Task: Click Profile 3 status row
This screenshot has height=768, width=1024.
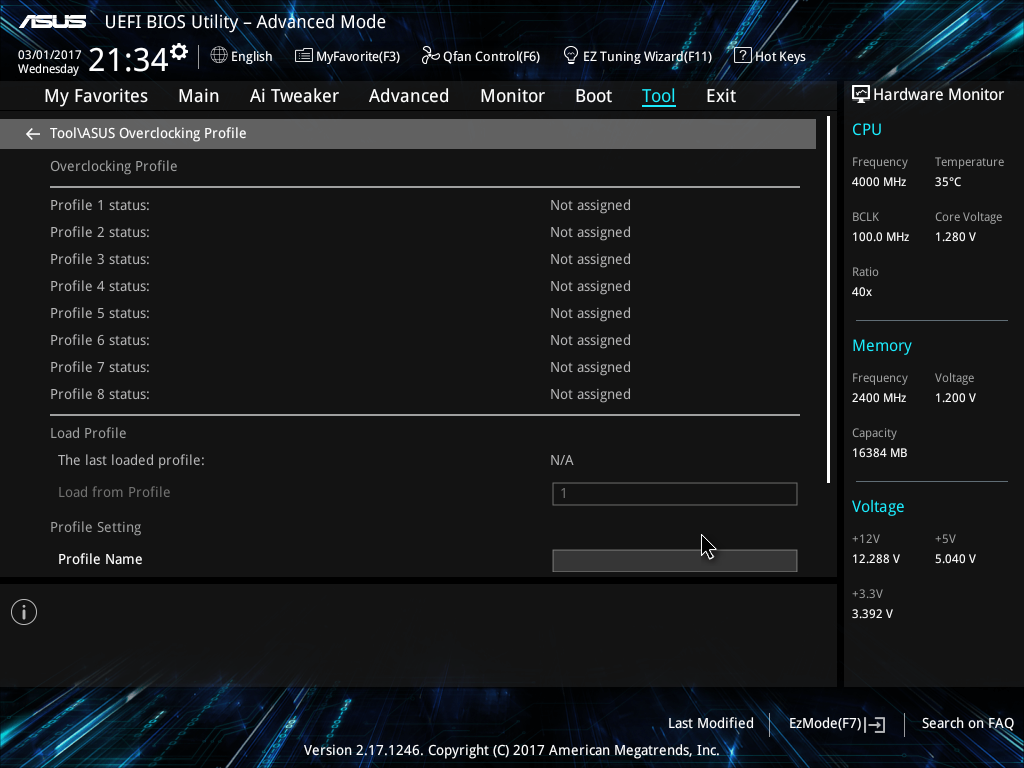Action: pos(424,259)
